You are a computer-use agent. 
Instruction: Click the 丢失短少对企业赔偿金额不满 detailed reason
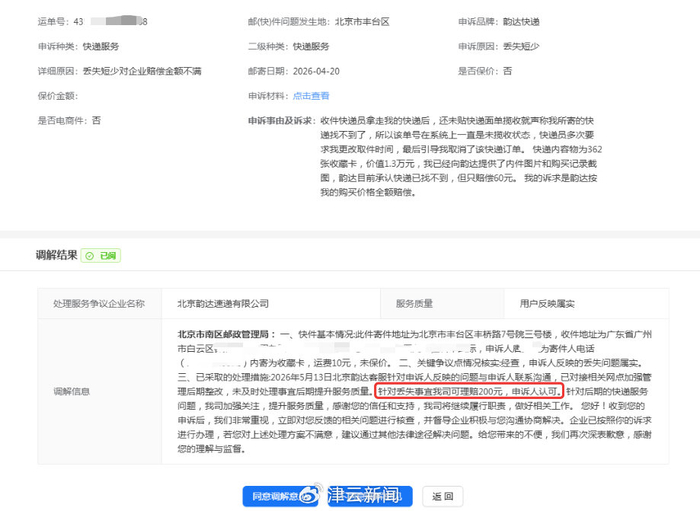coord(142,71)
